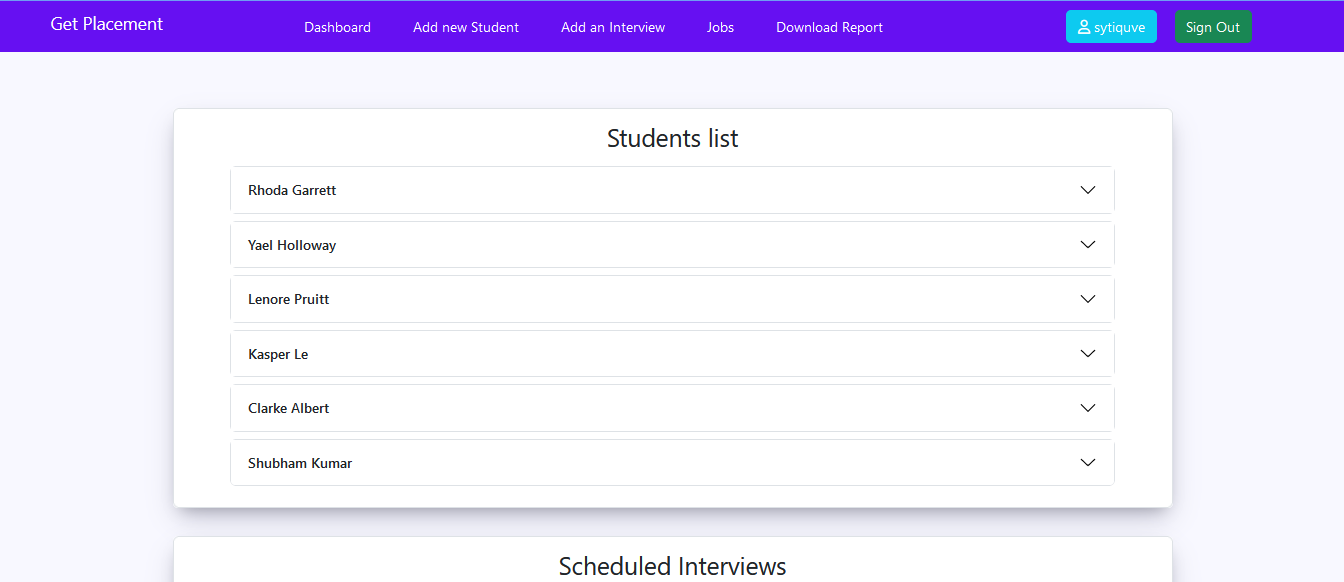The image size is (1344, 582).
Task: Select the Yael Holloway student name
Action: click(292, 245)
